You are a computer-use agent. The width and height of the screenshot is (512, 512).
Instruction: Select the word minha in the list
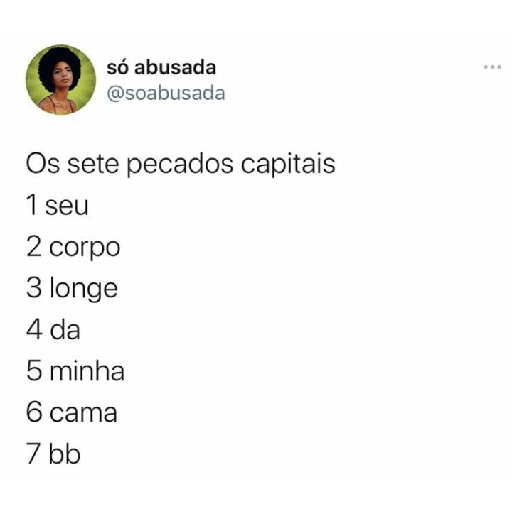[87, 371]
